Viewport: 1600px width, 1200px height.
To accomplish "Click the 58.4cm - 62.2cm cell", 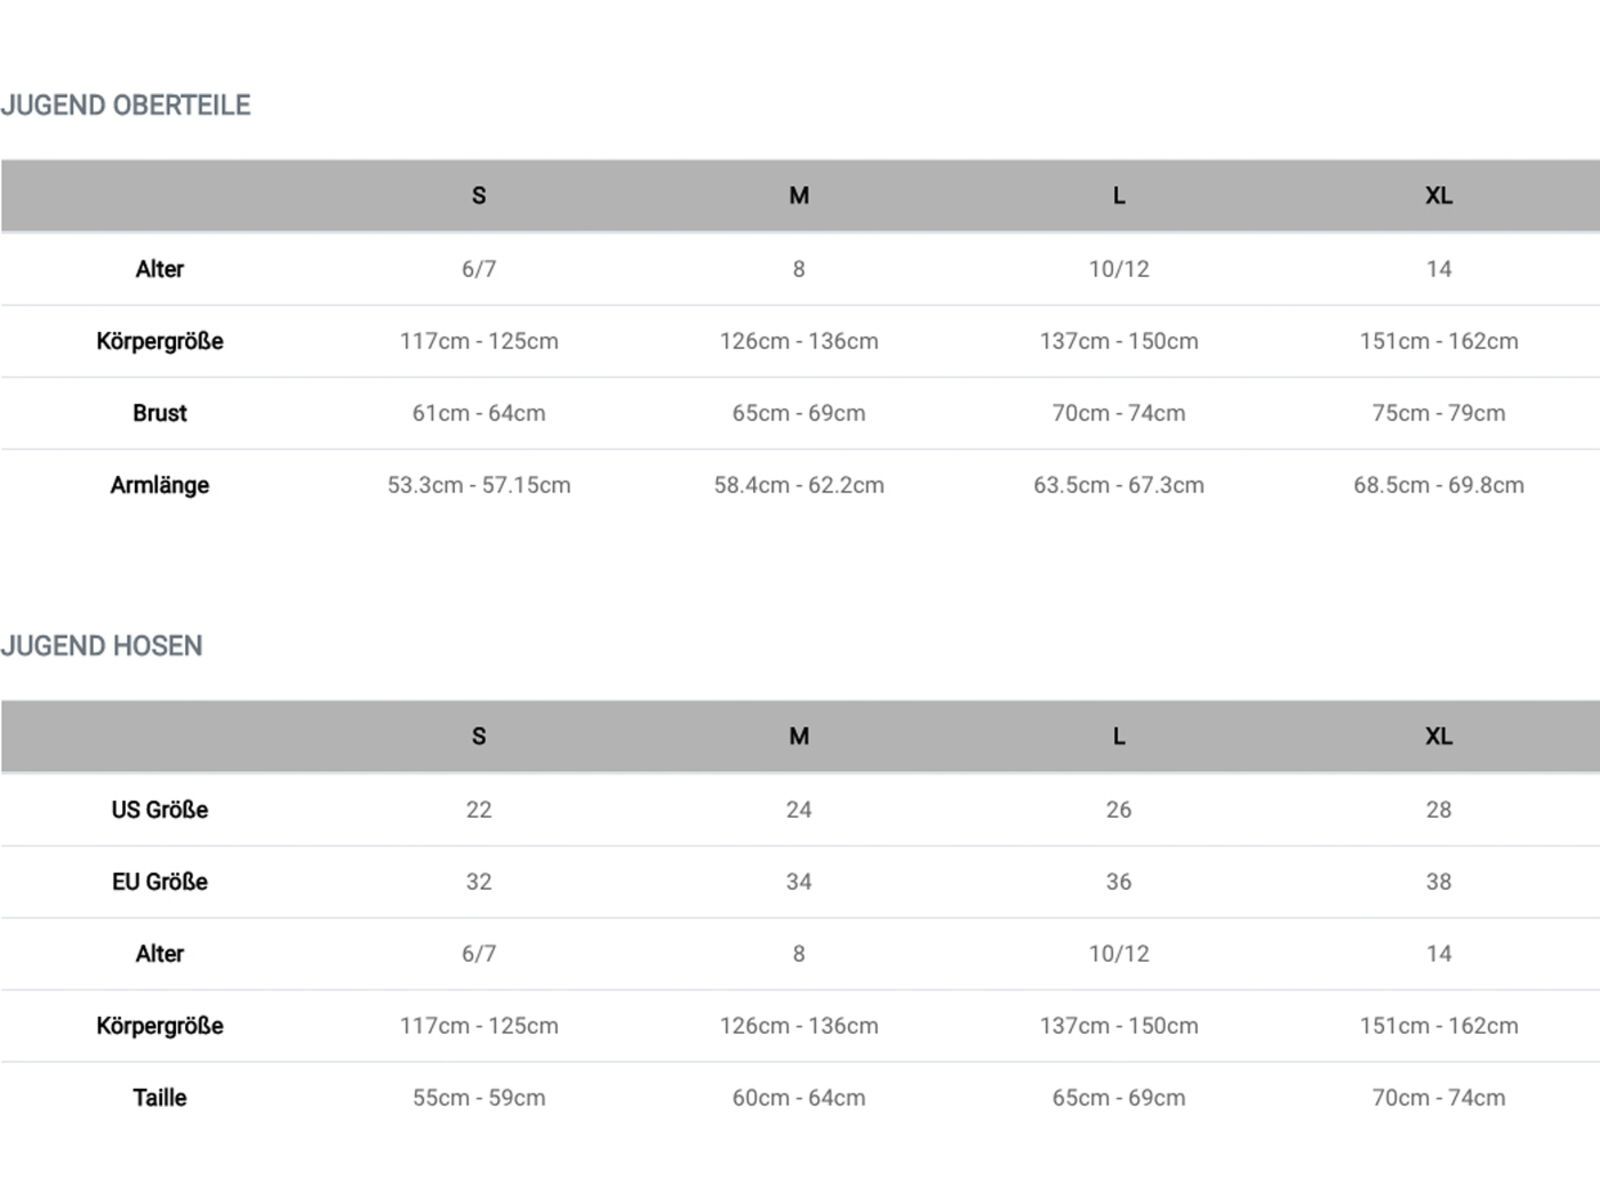I will click(798, 485).
